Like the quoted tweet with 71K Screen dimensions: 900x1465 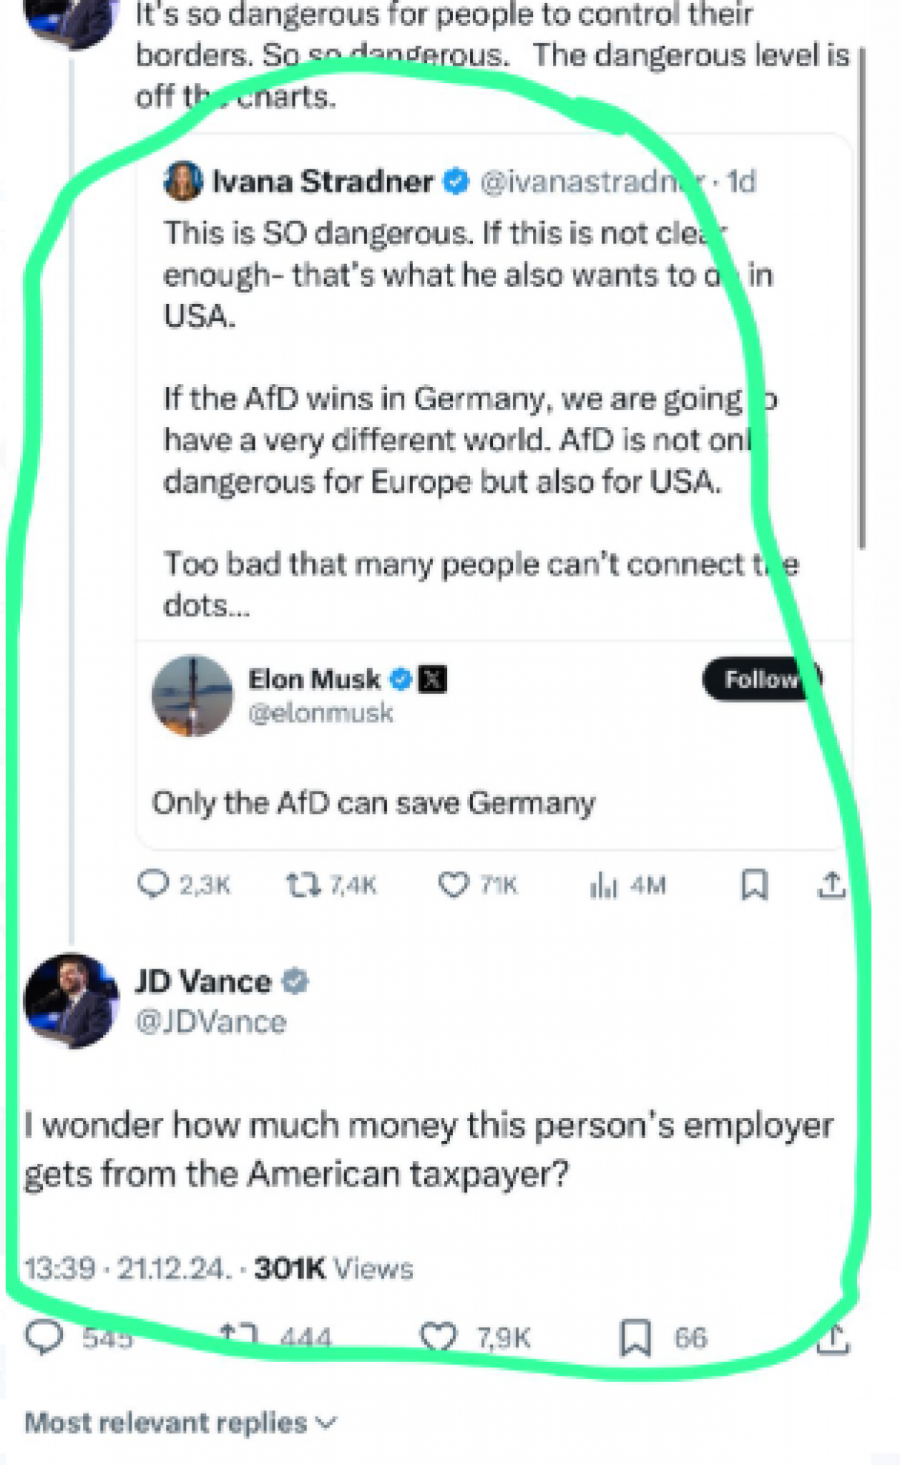click(453, 884)
